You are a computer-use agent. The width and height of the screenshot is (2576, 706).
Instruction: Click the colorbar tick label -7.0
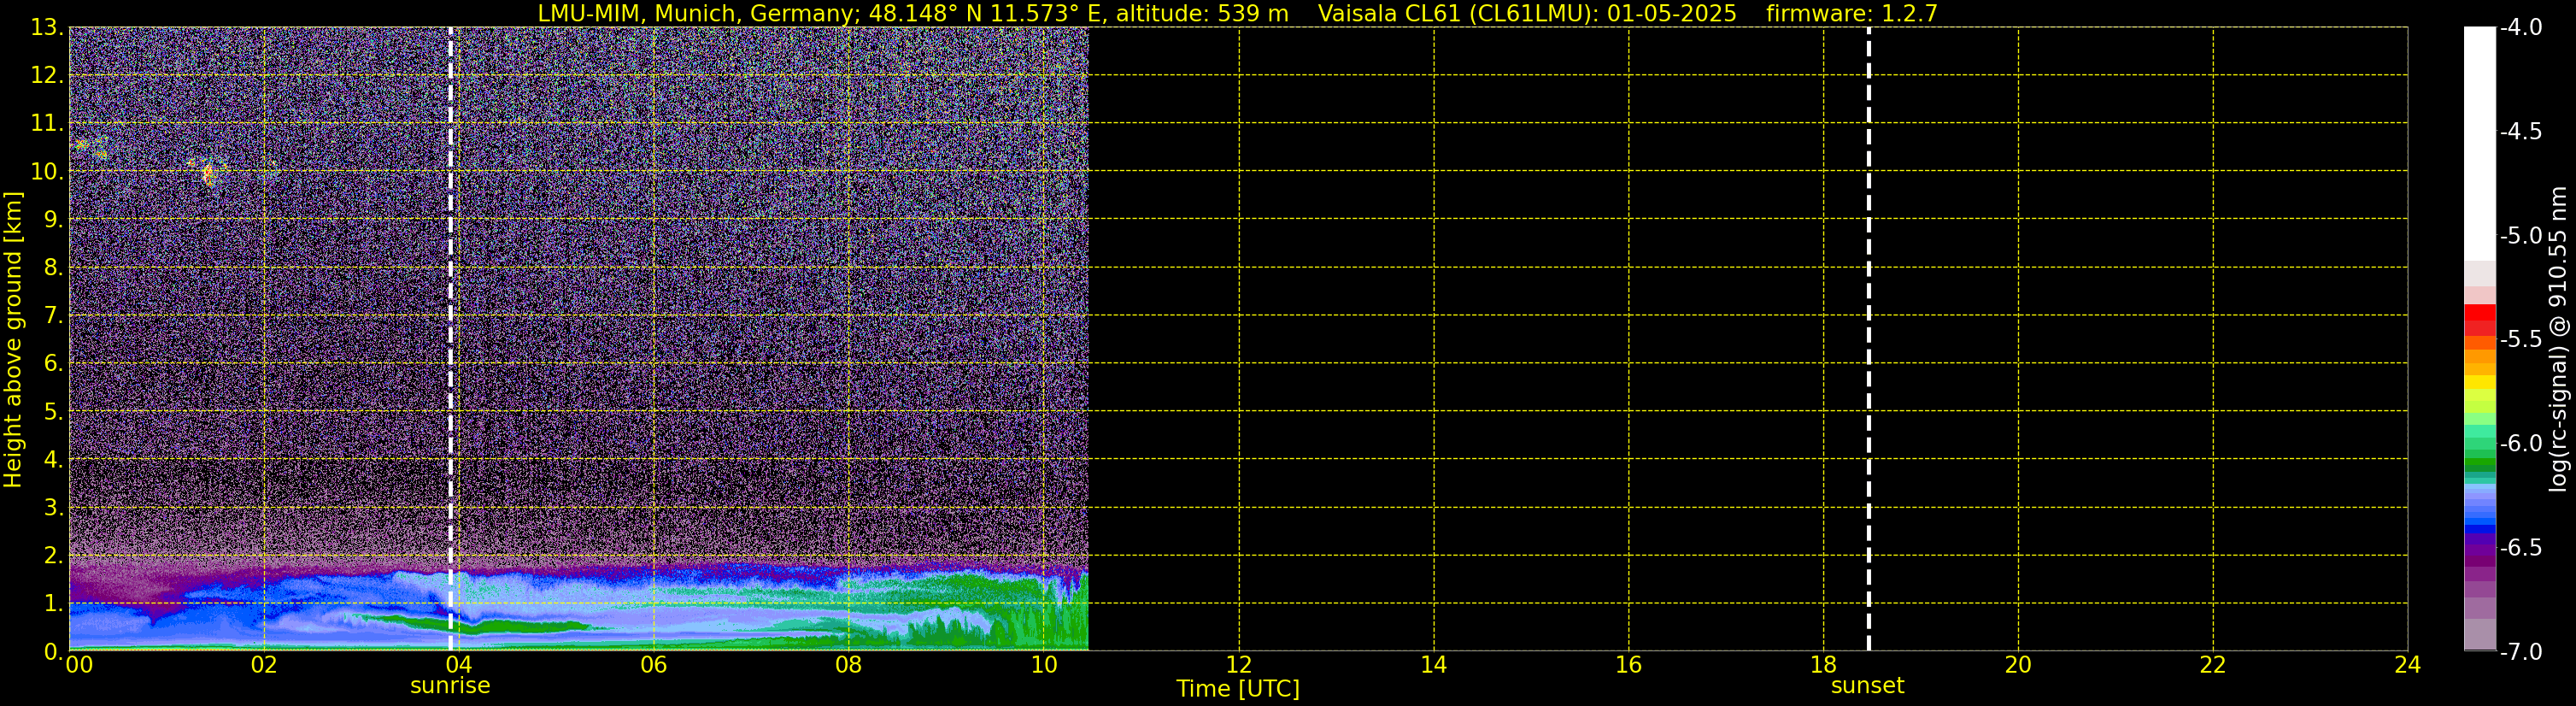coord(2521,652)
